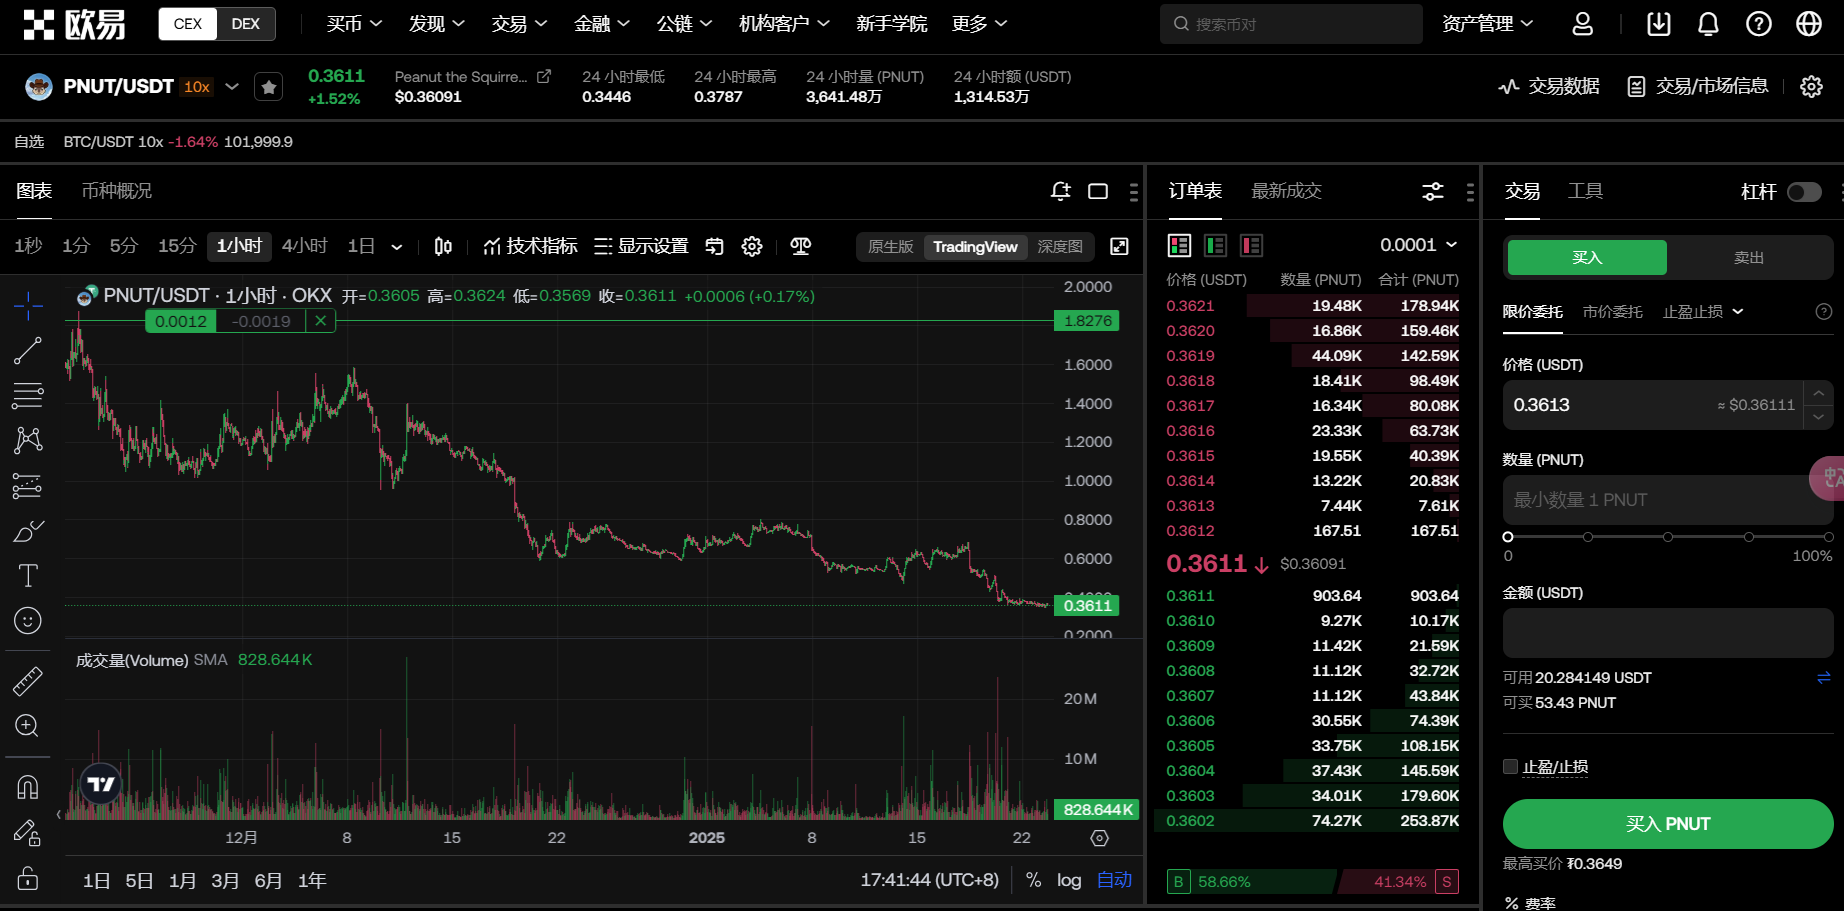Select the pattern drawing tool
The image size is (1844, 911).
coord(28,440)
